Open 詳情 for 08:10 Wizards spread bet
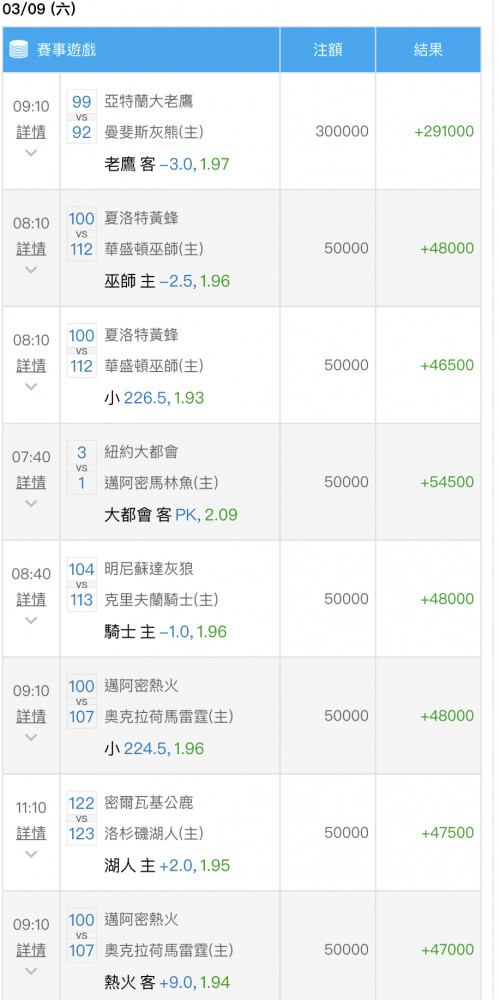The height and width of the screenshot is (1000, 500). pyautogui.click(x=31, y=249)
